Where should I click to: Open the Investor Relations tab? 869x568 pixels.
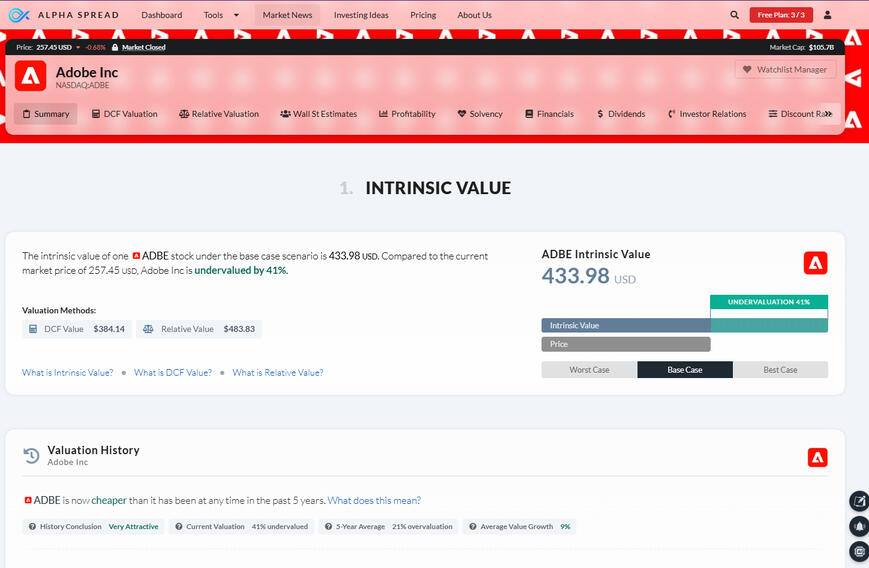coord(707,114)
